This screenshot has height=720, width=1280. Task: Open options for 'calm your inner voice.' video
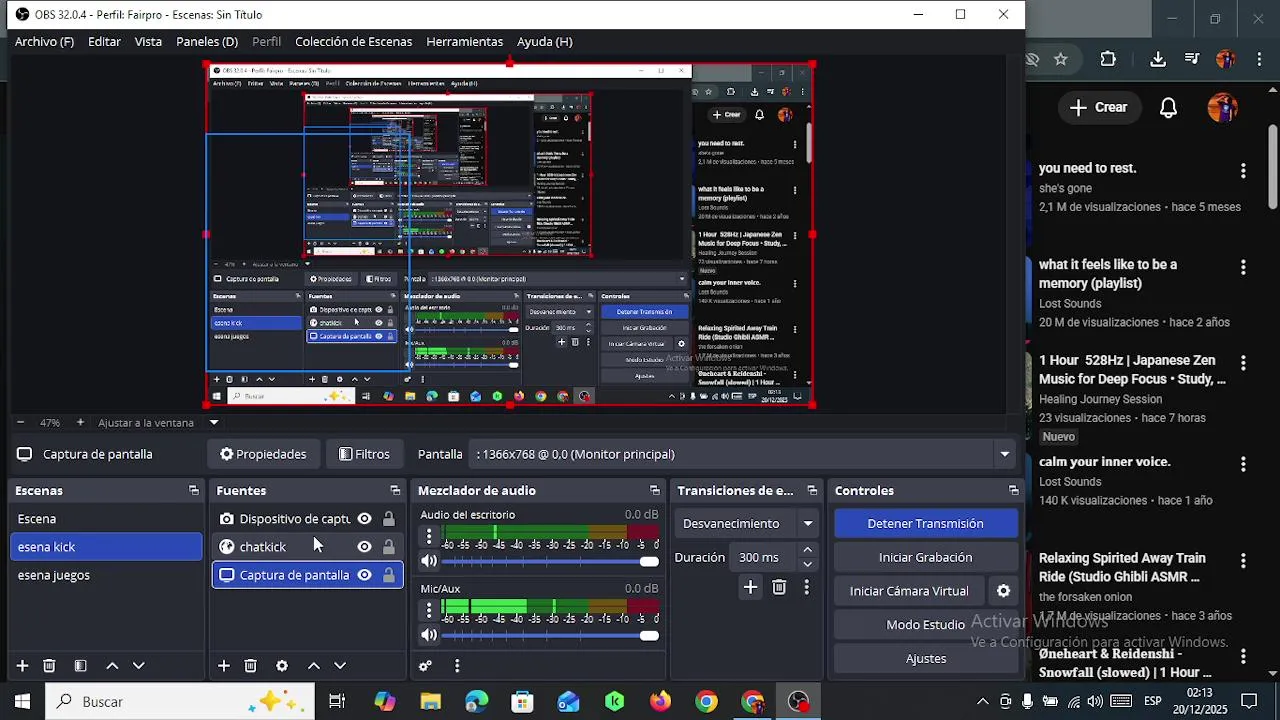[1243, 465]
